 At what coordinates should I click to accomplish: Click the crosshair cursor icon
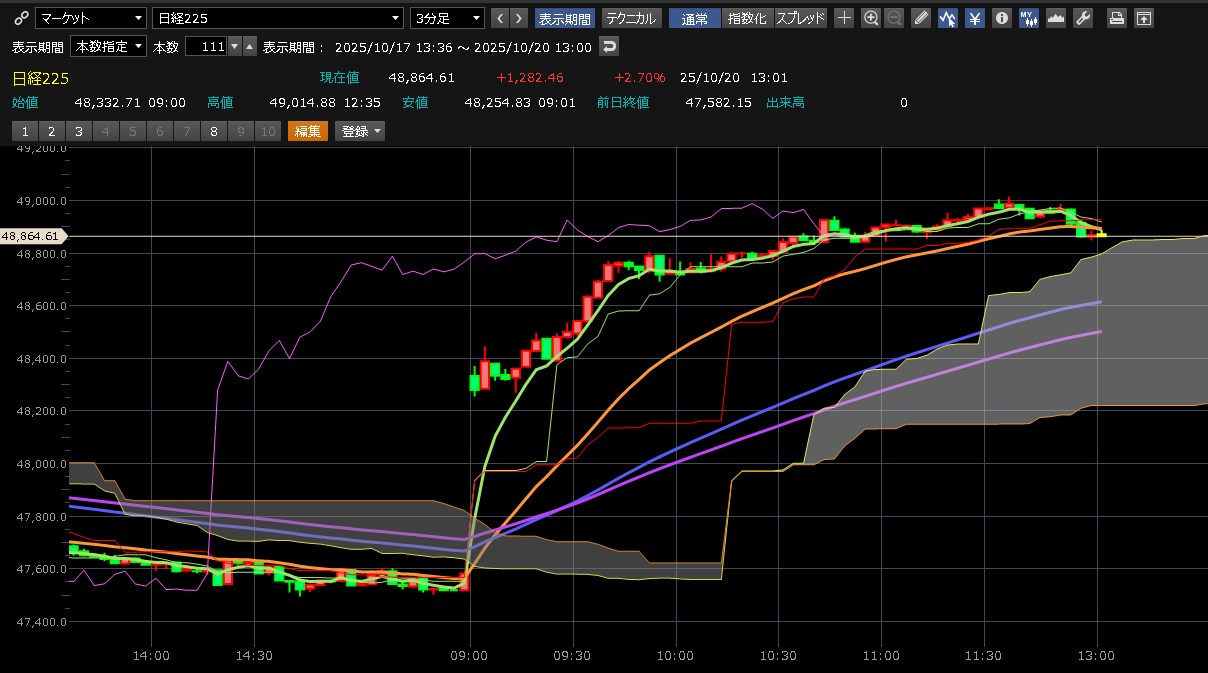[845, 18]
